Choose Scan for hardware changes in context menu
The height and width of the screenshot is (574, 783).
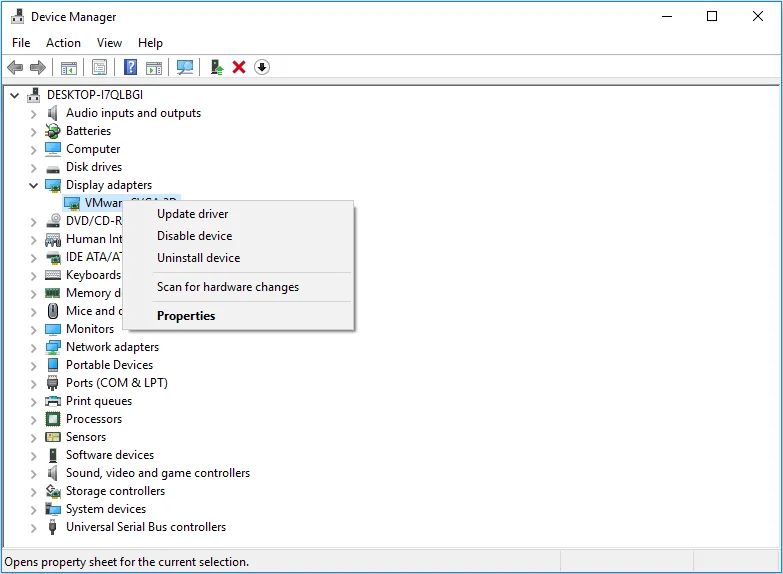pos(239,287)
